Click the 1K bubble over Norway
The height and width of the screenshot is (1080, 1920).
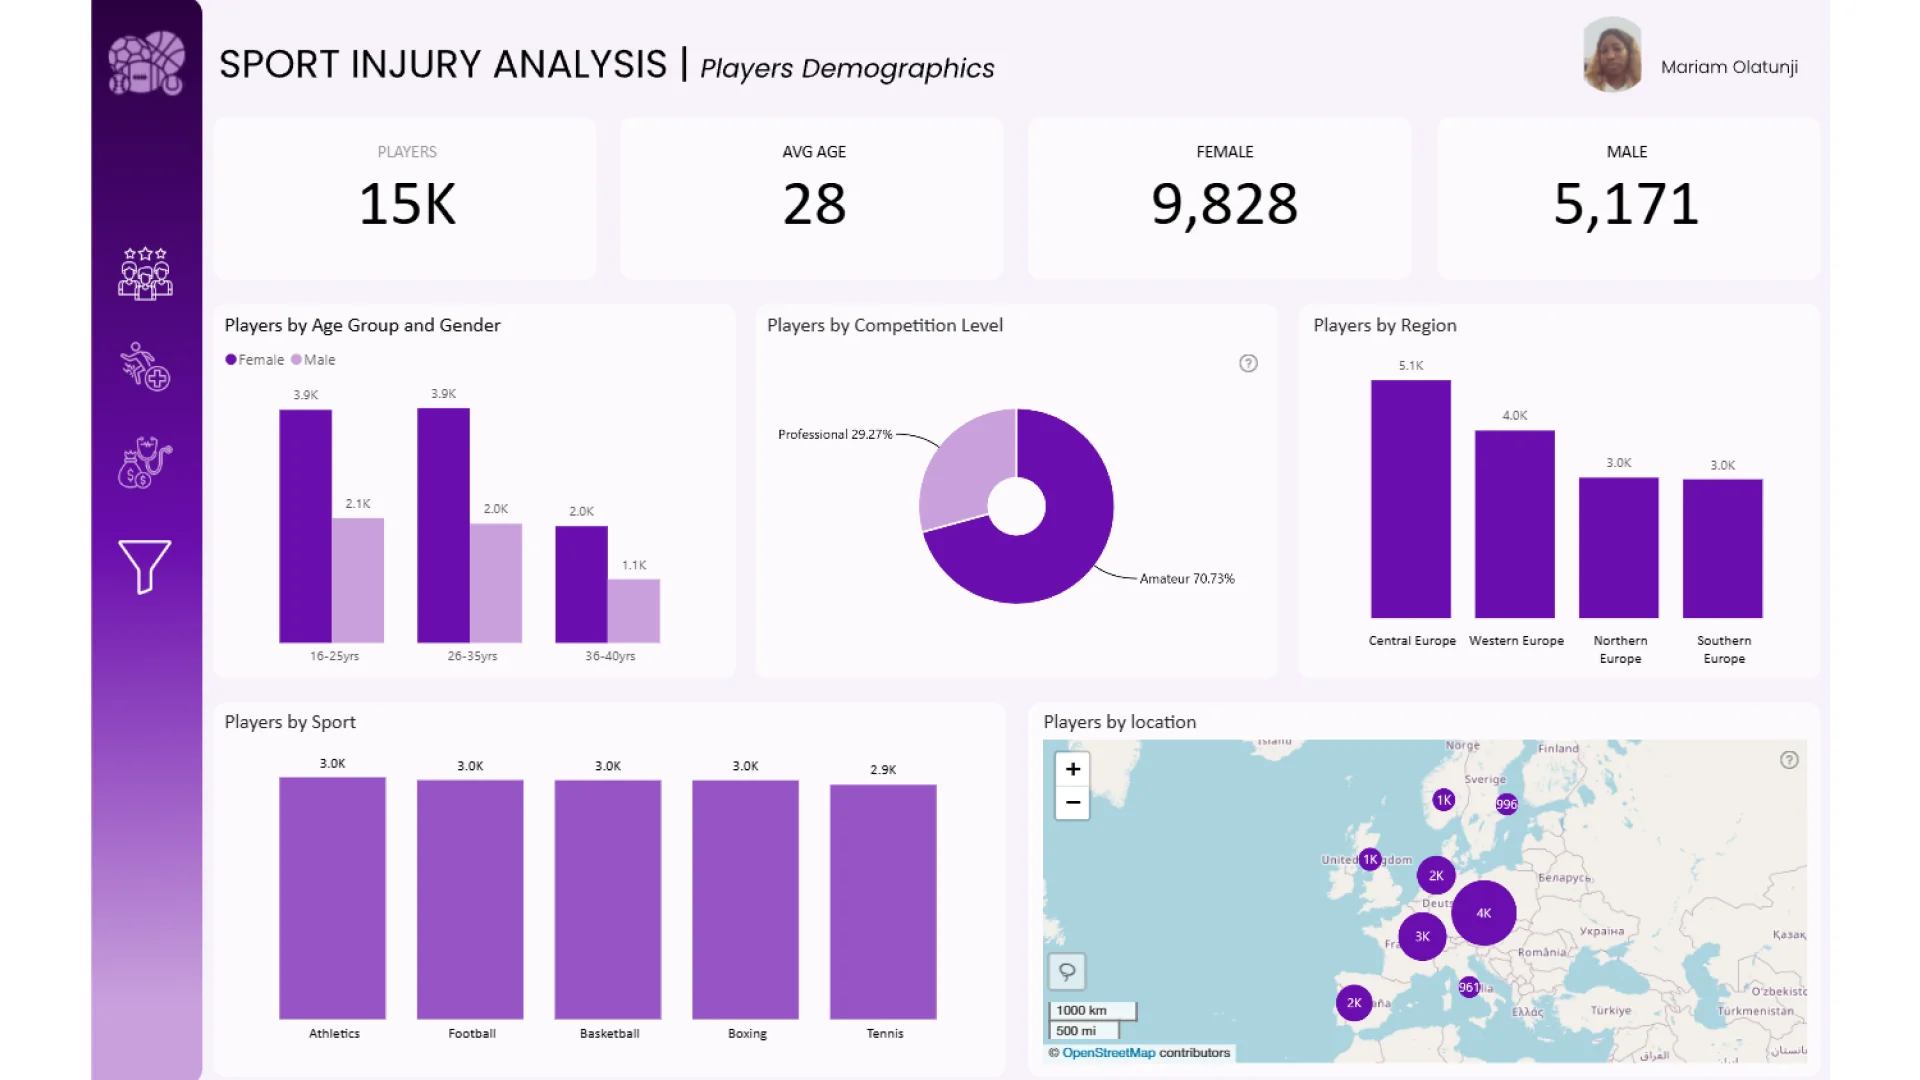(x=1443, y=800)
